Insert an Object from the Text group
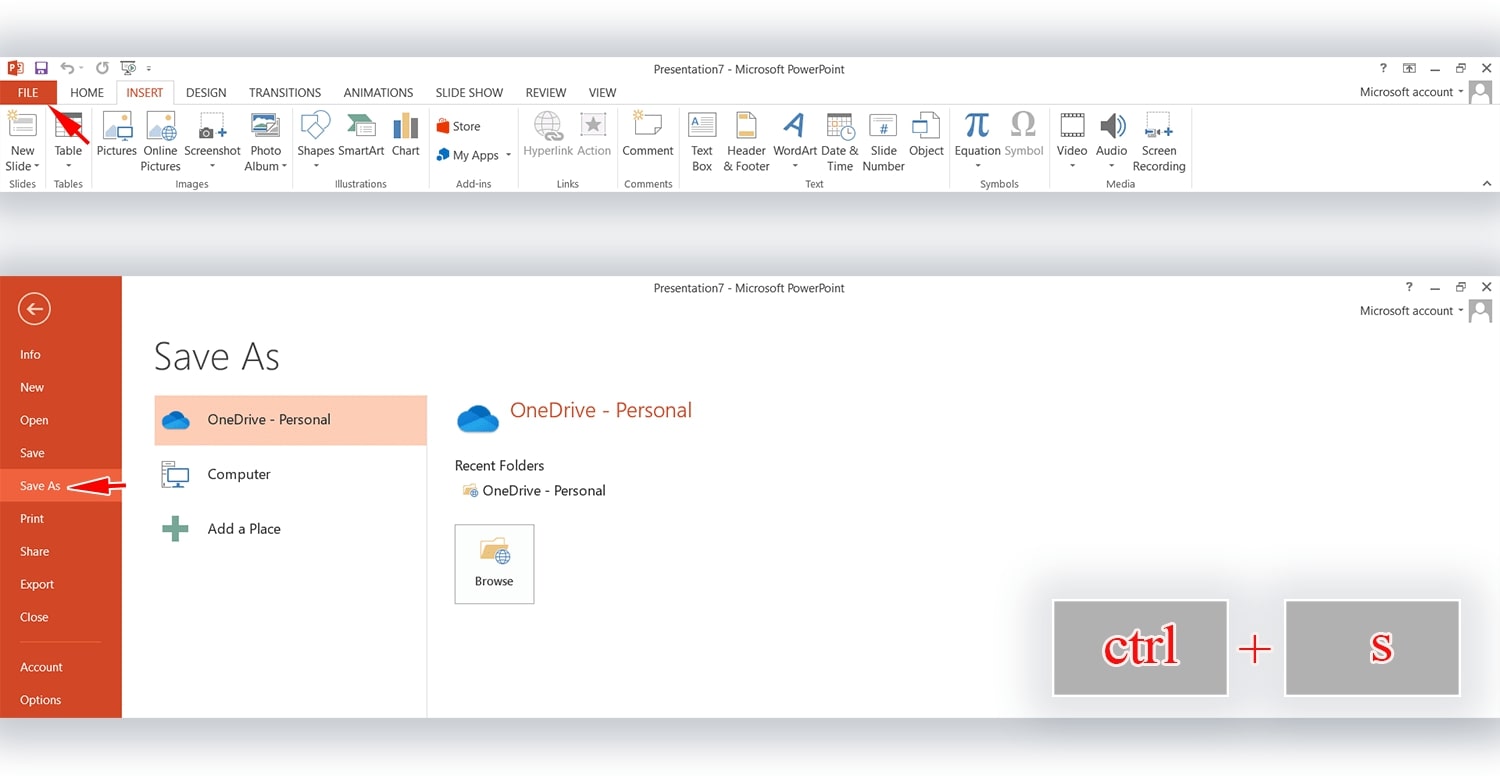 tap(926, 134)
